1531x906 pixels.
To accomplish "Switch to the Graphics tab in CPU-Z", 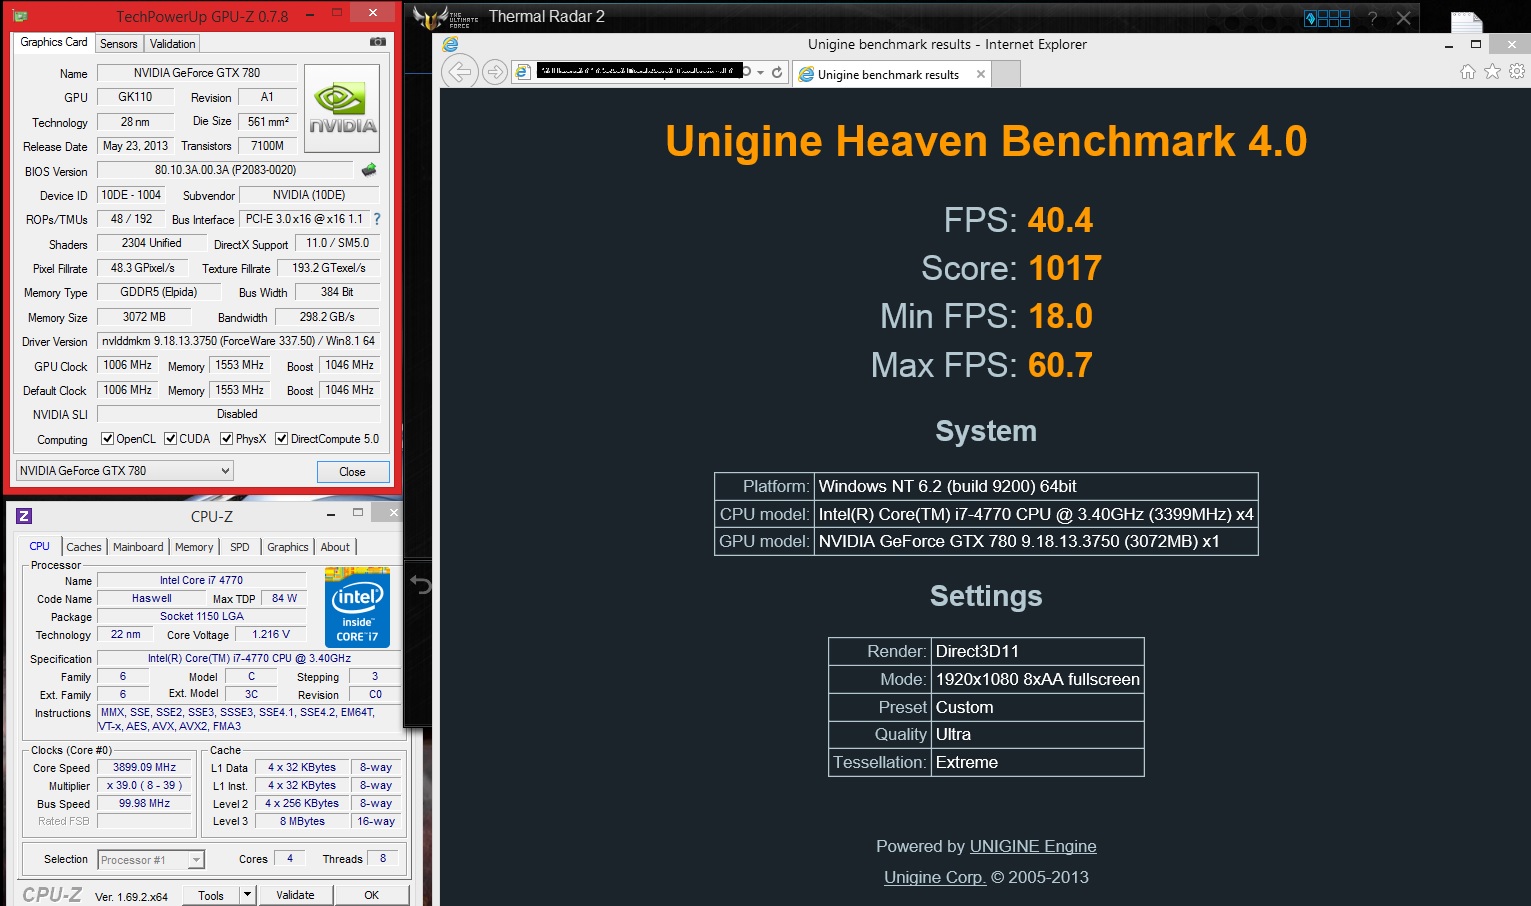I will 288,547.
